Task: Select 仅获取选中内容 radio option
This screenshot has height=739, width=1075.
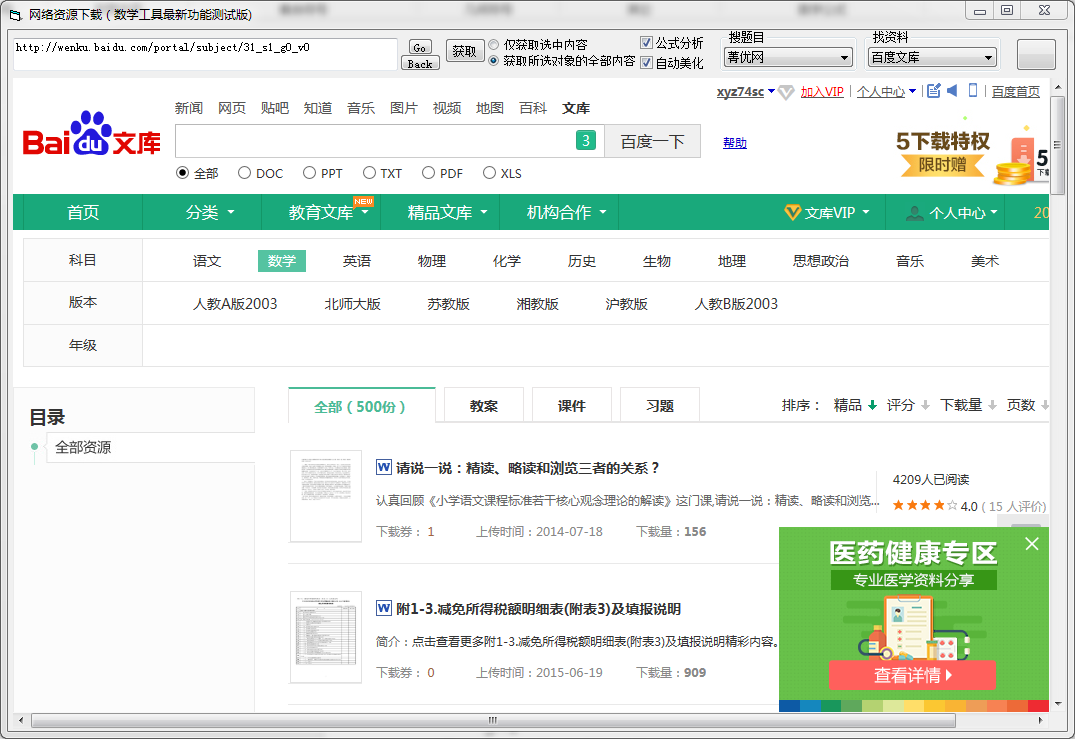Action: tap(494, 45)
